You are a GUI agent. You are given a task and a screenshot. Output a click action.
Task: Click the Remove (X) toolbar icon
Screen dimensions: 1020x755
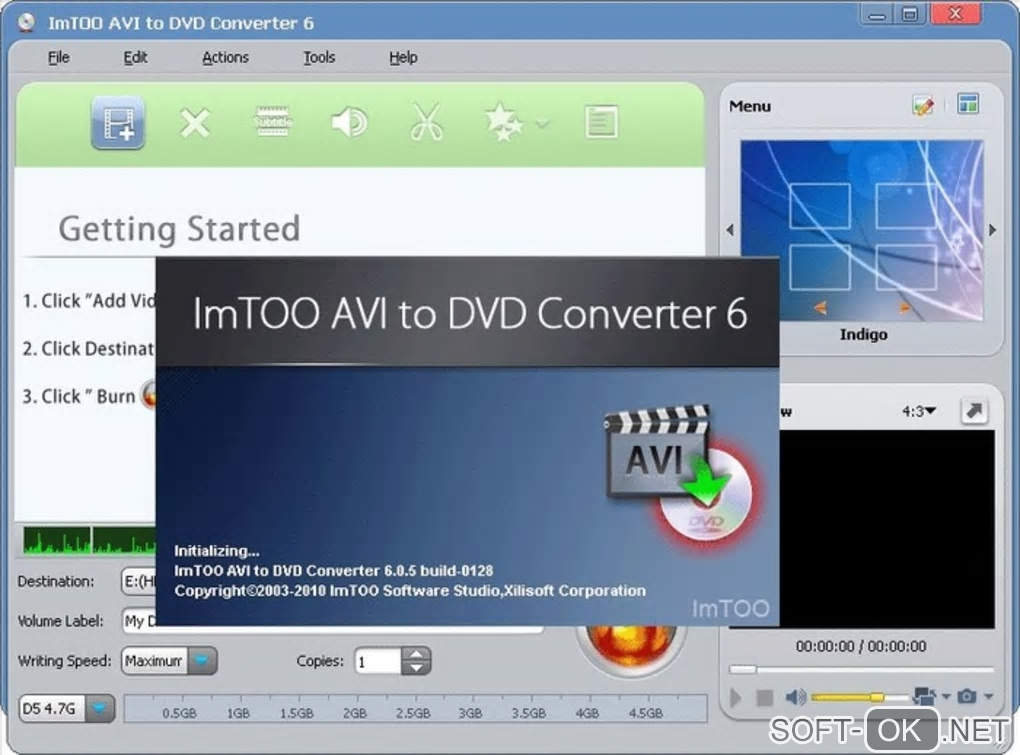[x=195, y=123]
